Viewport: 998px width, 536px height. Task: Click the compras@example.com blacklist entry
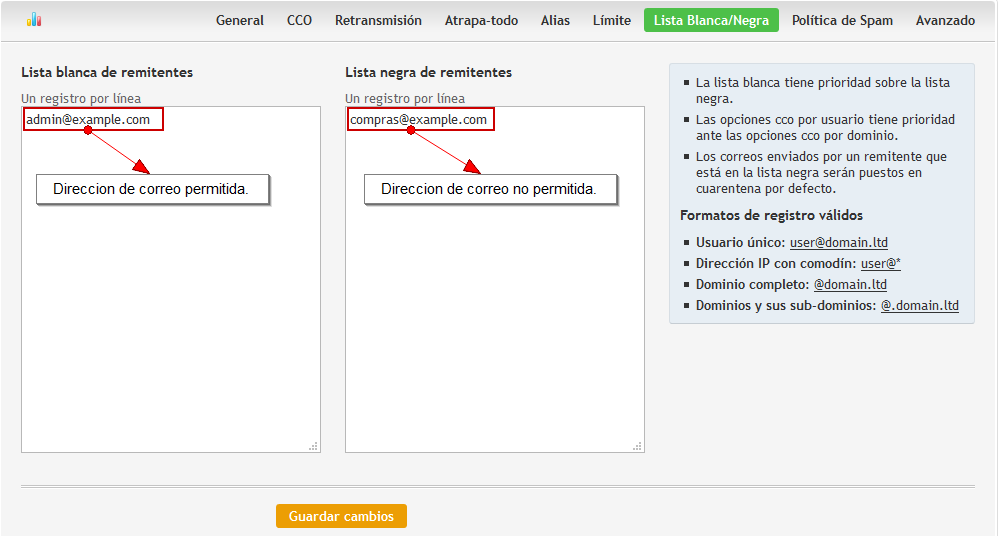click(x=418, y=120)
